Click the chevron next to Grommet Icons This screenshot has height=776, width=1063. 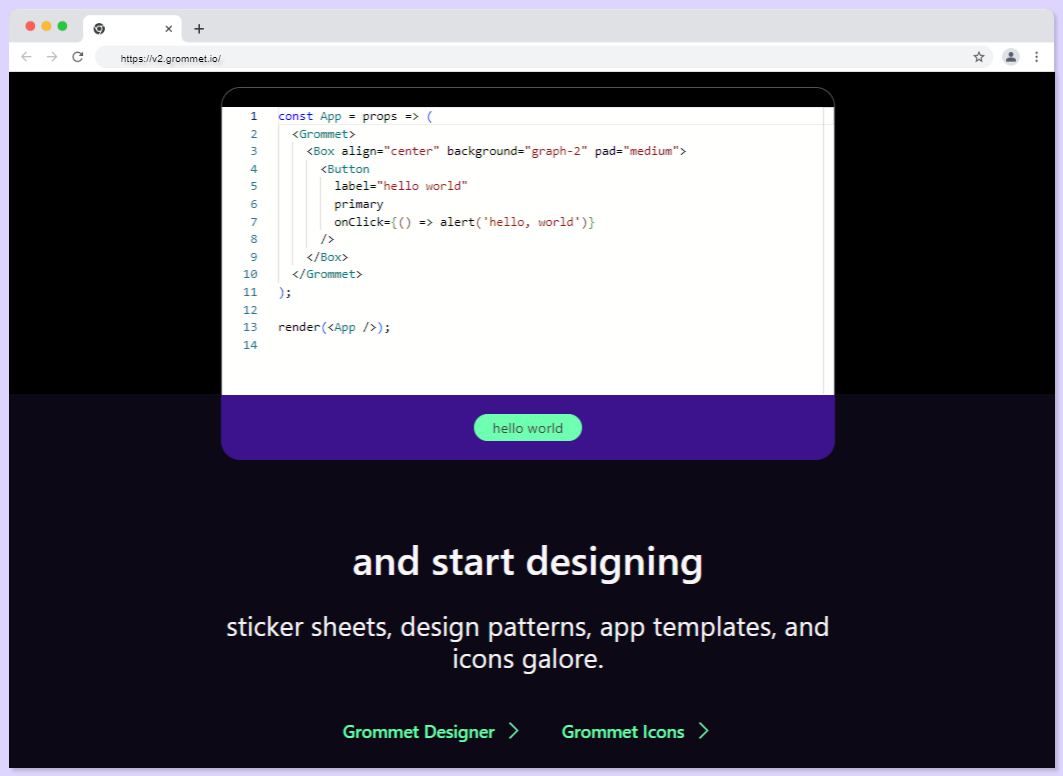coord(704,731)
